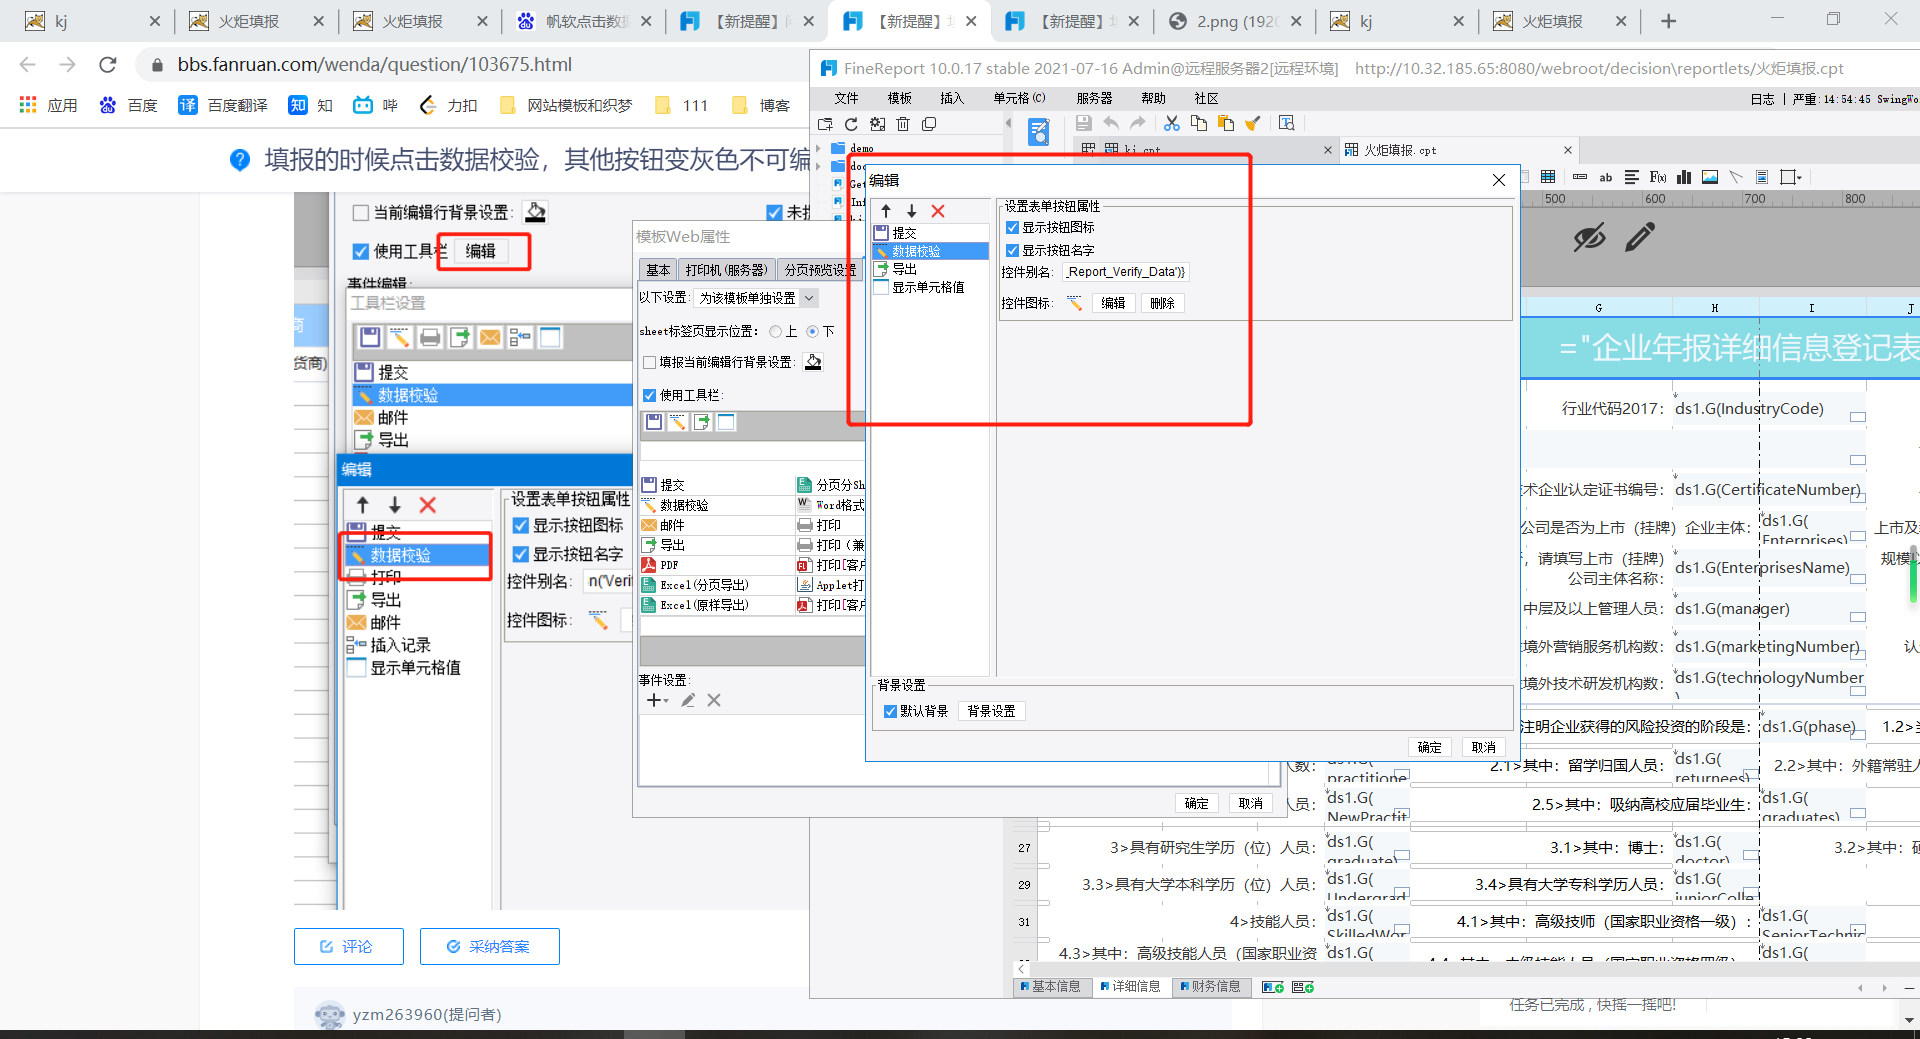Remove selected toolbar button with red X
This screenshot has height=1039, width=1920.
pos(938,211)
